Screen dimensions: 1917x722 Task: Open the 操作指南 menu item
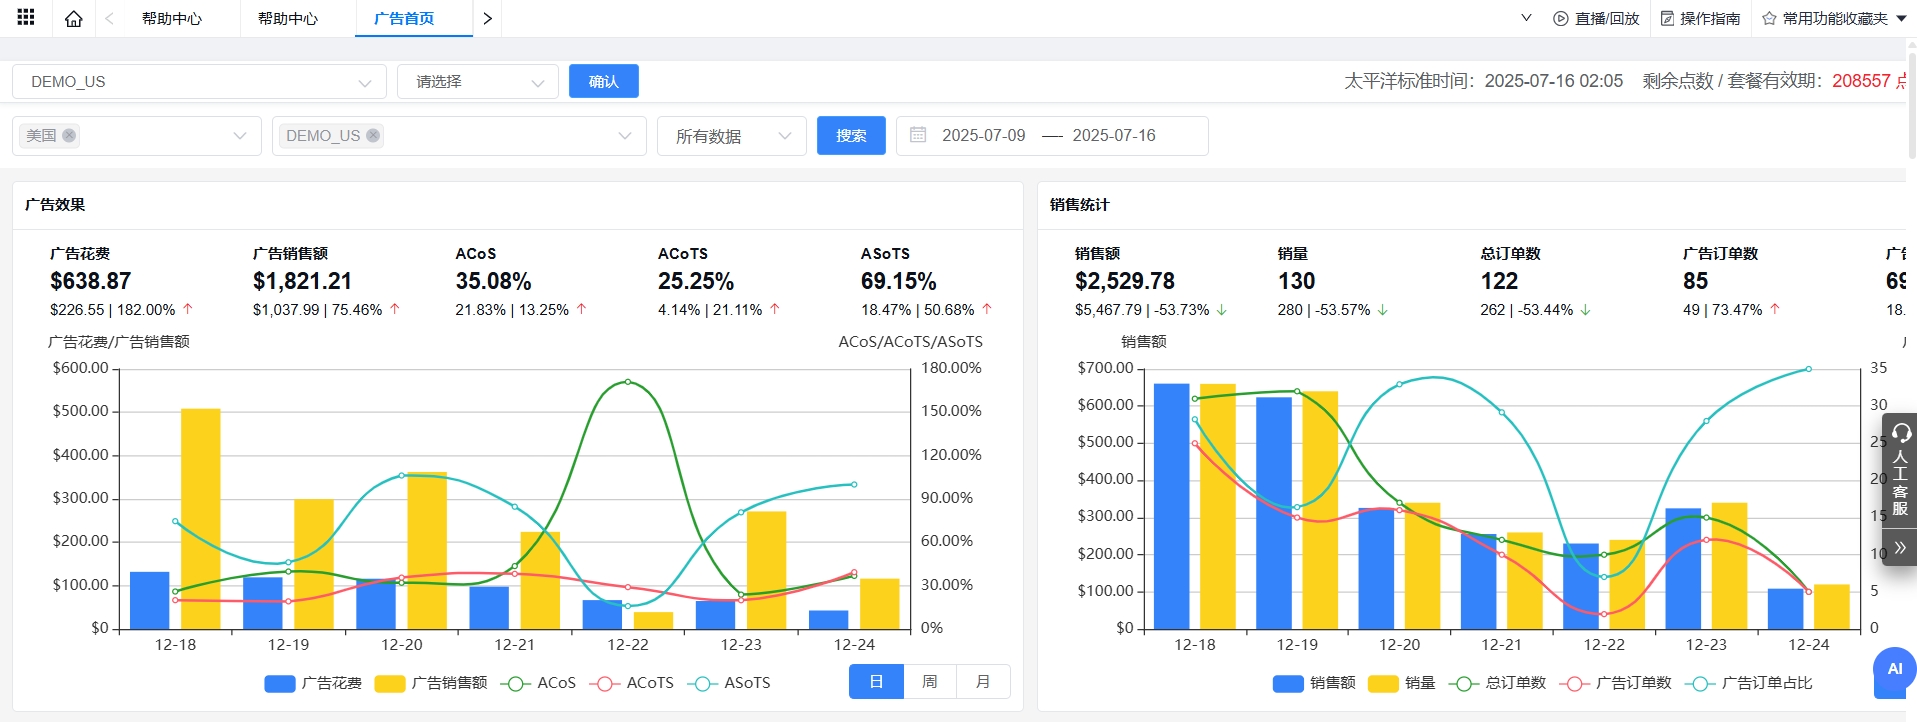[x=1700, y=18]
